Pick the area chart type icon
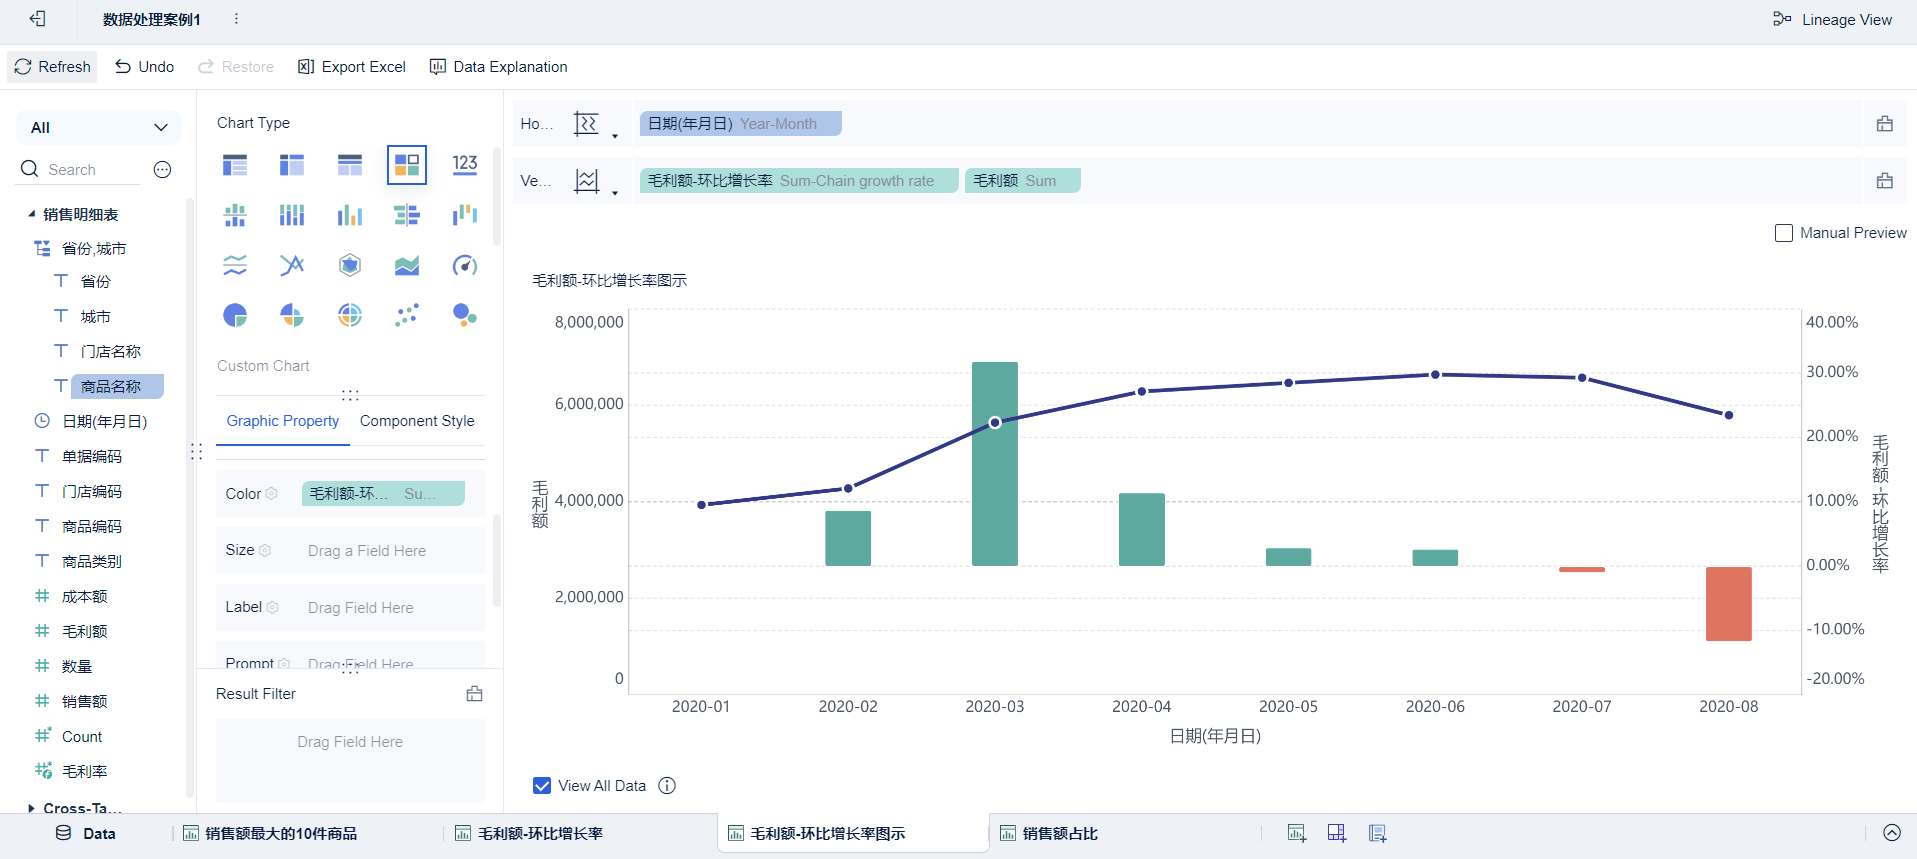Image resolution: width=1917 pixels, height=859 pixels. [407, 265]
